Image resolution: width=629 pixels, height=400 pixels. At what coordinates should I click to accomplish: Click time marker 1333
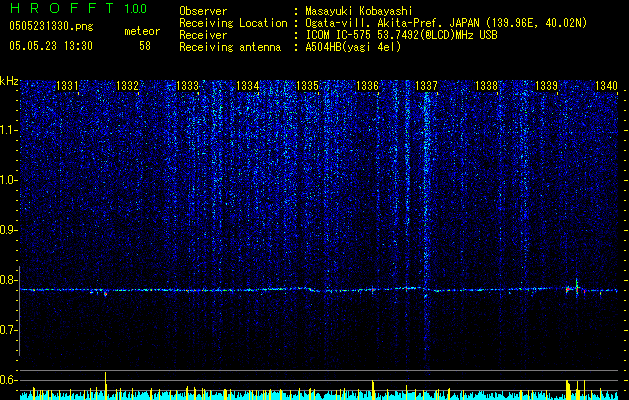(187, 85)
